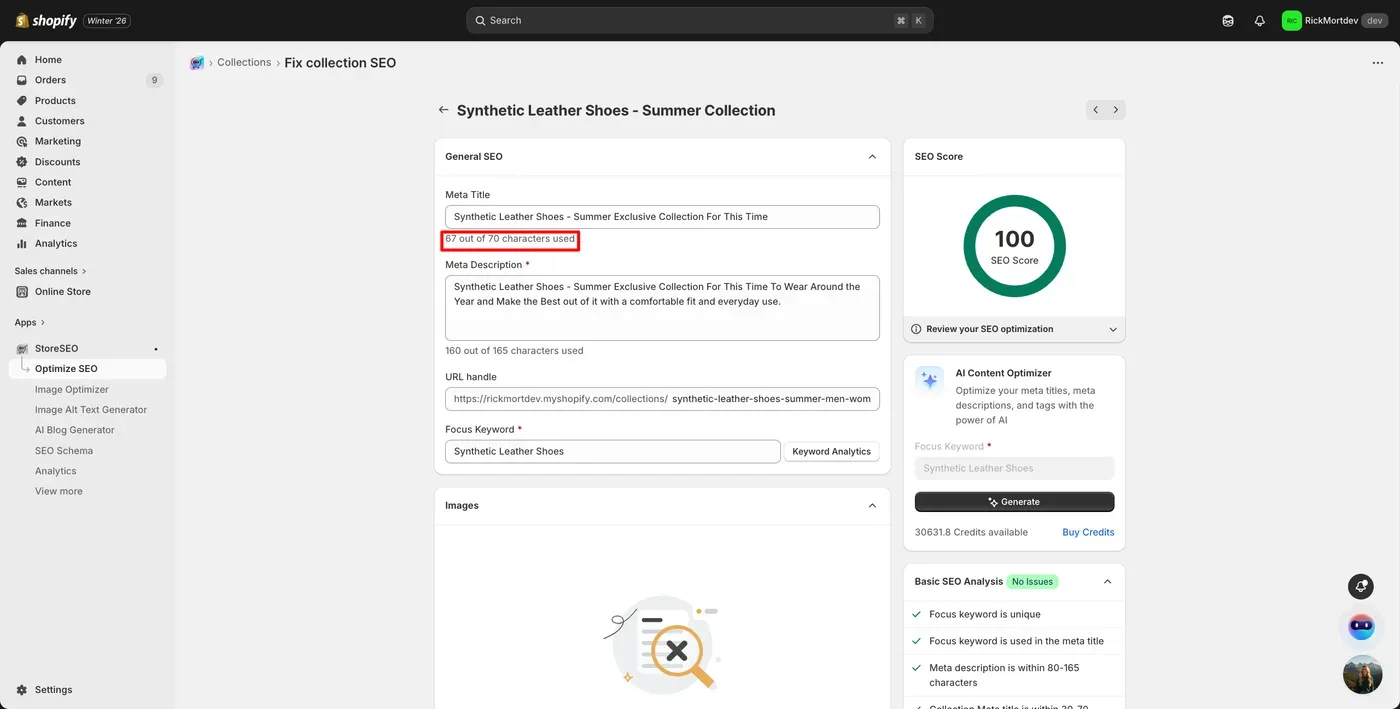Open the support agent avatar chat
The width and height of the screenshot is (1400, 709).
coord(1362,675)
